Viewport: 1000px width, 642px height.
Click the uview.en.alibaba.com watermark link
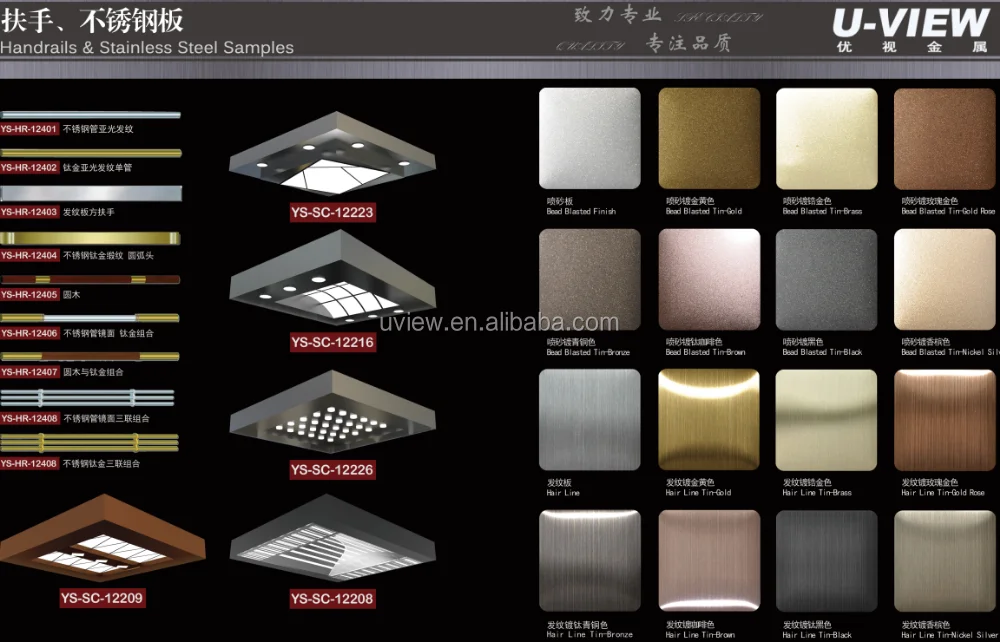click(499, 322)
